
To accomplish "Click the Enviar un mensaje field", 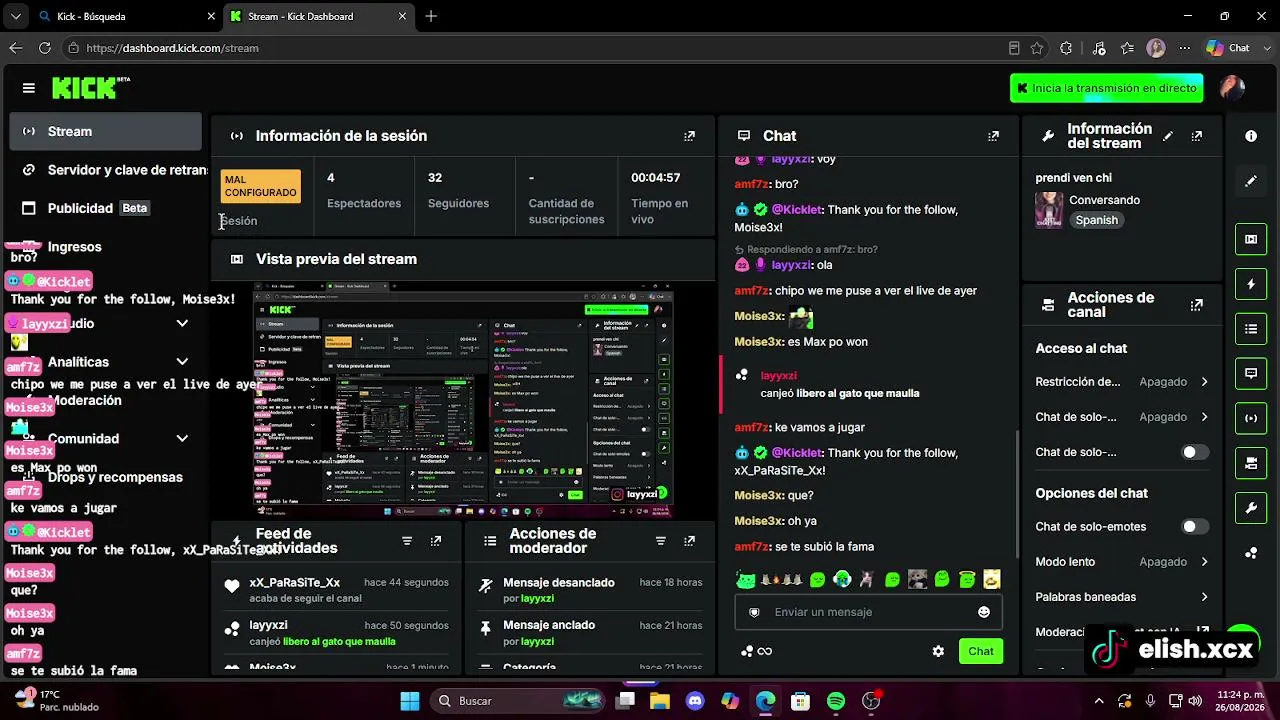I will [868, 612].
